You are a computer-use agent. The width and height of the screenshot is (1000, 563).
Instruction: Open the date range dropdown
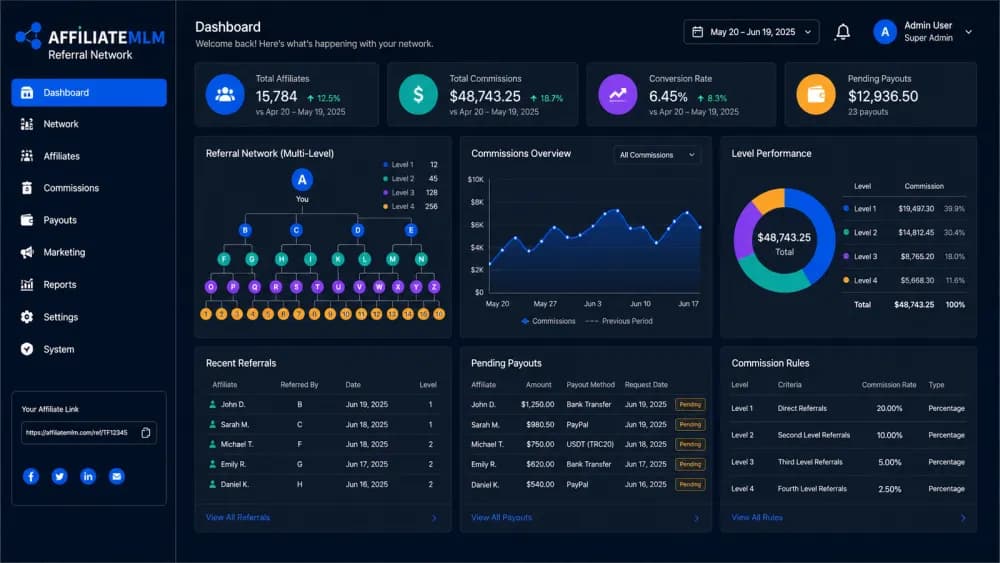pos(751,32)
